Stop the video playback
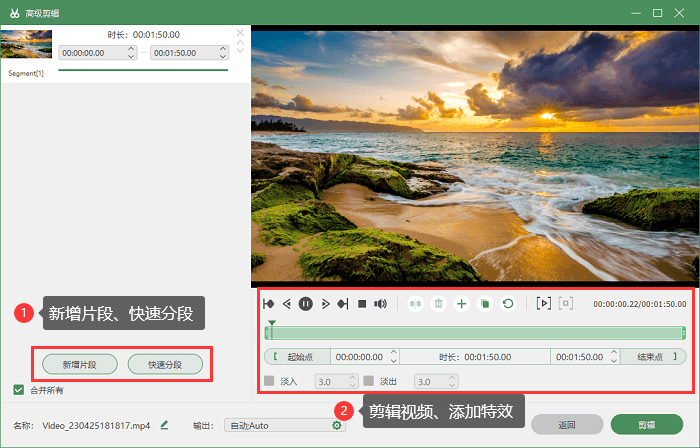Image resolution: width=700 pixels, height=448 pixels. point(362,304)
